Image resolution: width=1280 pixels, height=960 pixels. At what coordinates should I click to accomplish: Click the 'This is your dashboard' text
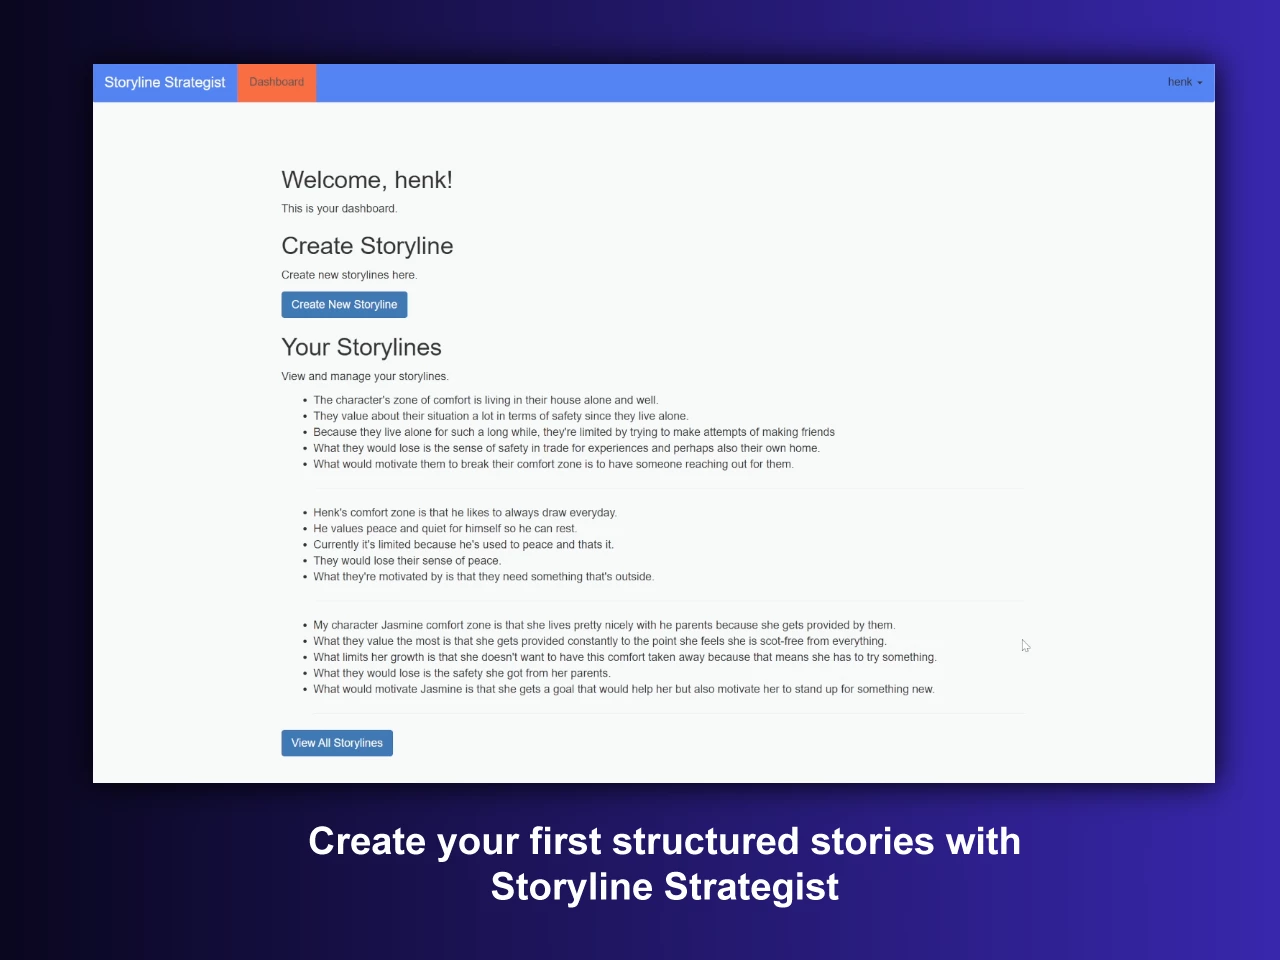[x=338, y=208]
